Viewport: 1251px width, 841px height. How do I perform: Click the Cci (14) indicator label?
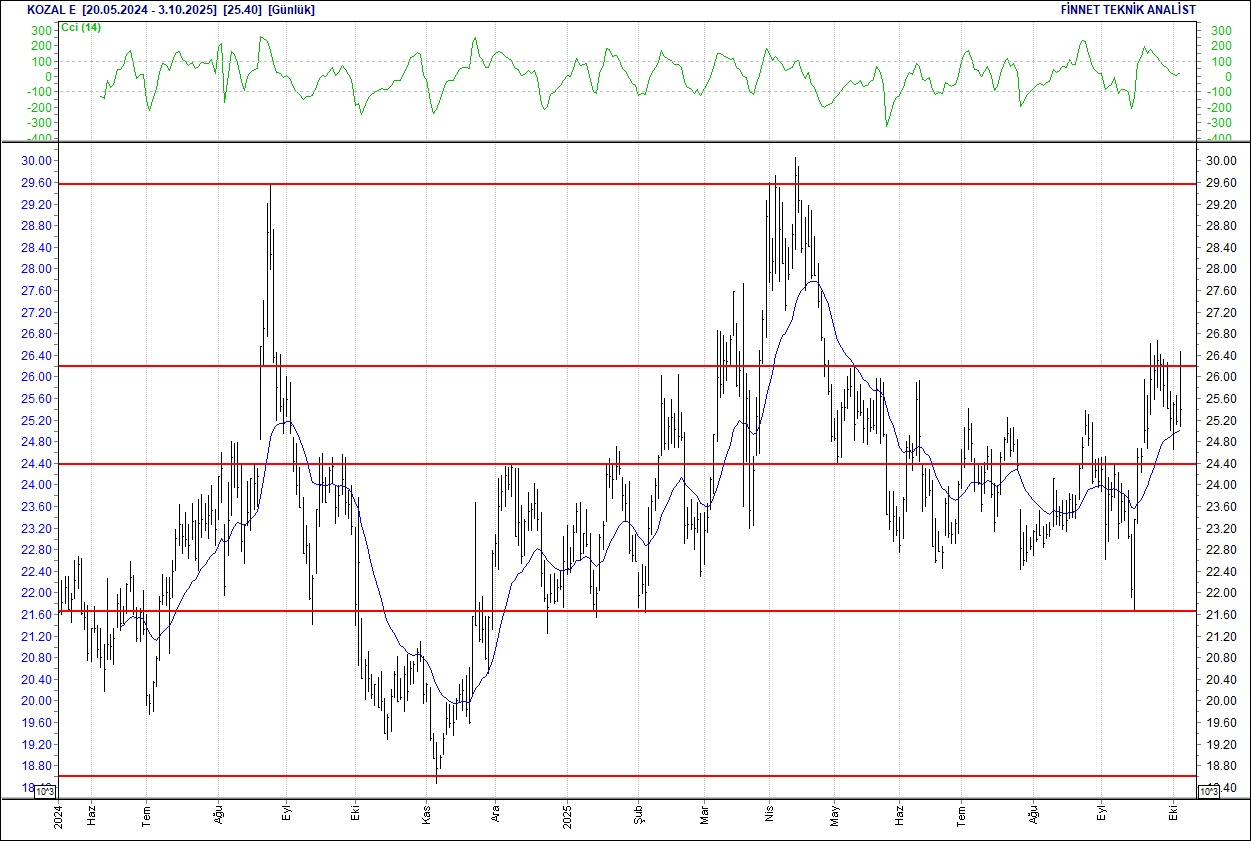tap(81, 27)
